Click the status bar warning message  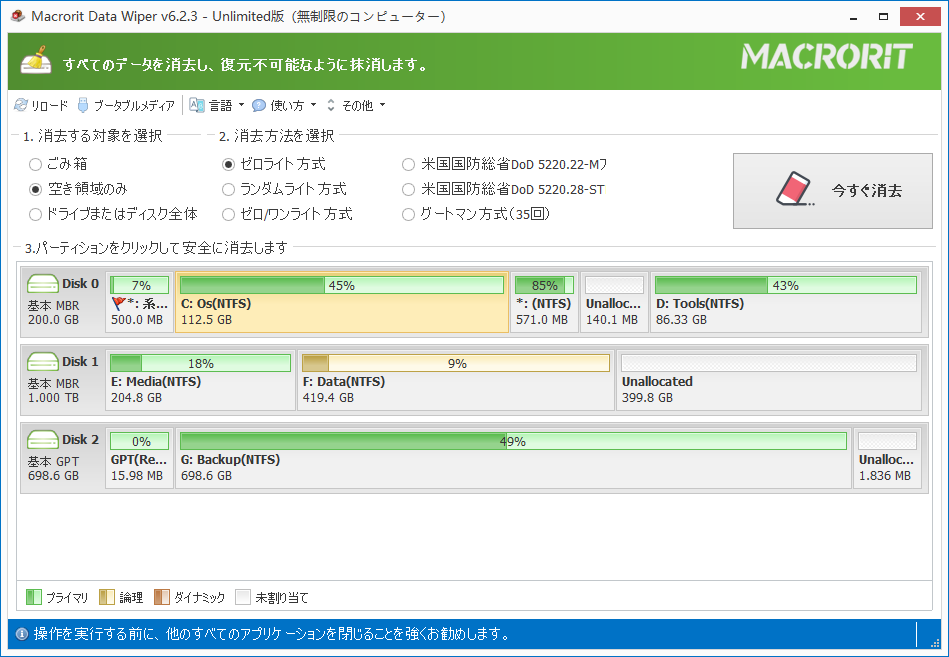[x=272, y=634]
